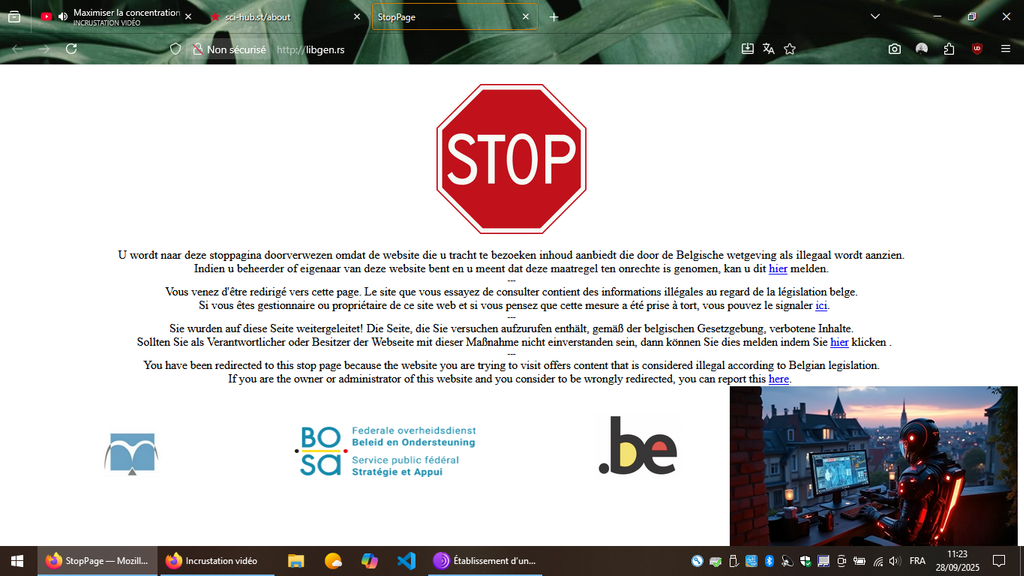Close the StopPage tab

(x=526, y=17)
